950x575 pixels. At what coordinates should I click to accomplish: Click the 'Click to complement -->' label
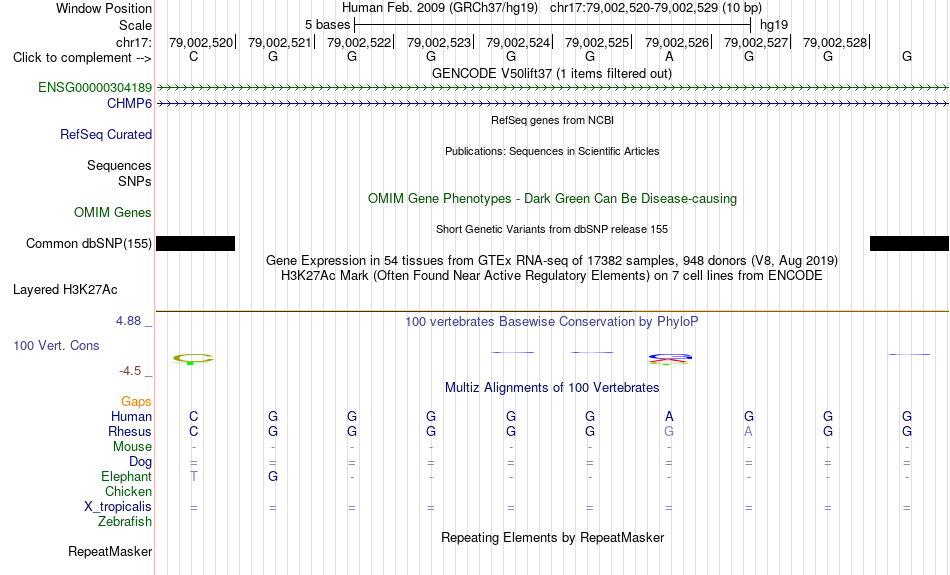pos(82,58)
